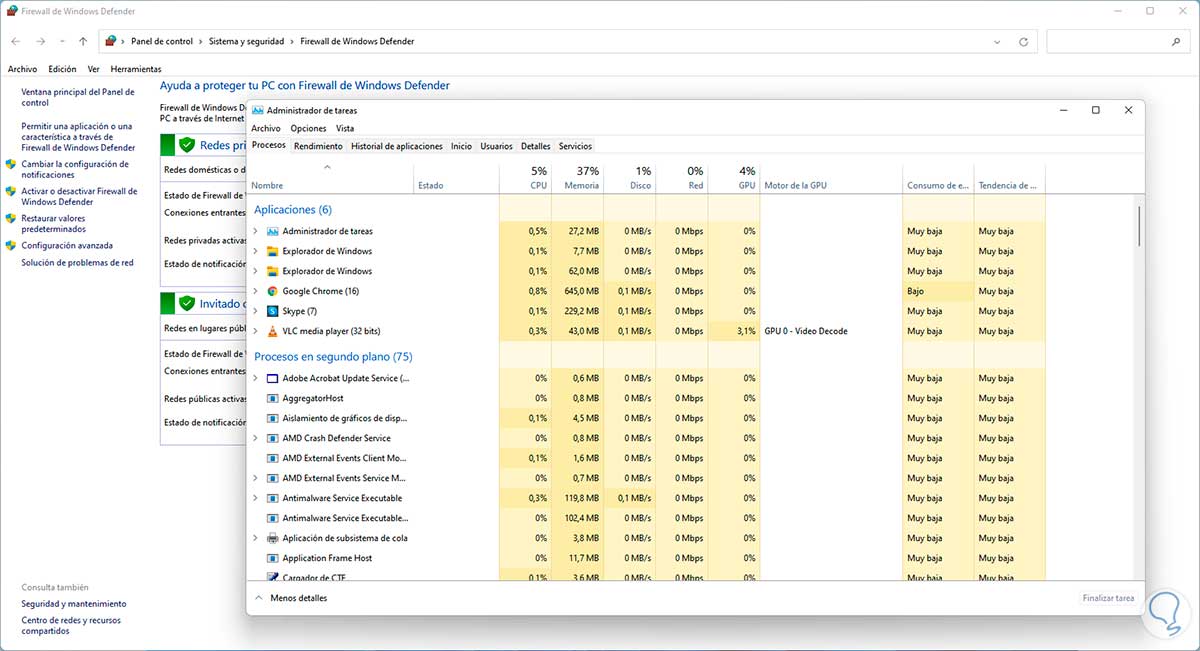The width and height of the screenshot is (1200, 651).
Task: Click the Google Chrome icon in process list
Action: coord(273,291)
